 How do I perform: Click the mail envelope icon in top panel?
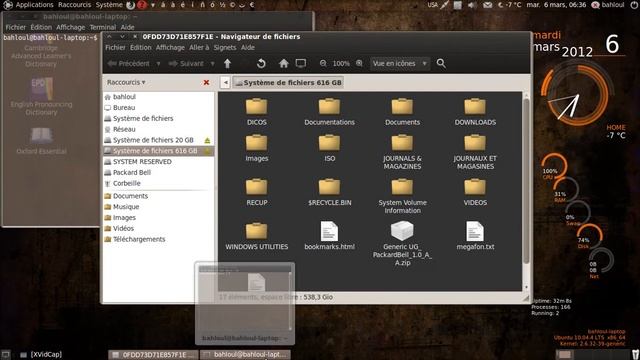(487, 5)
